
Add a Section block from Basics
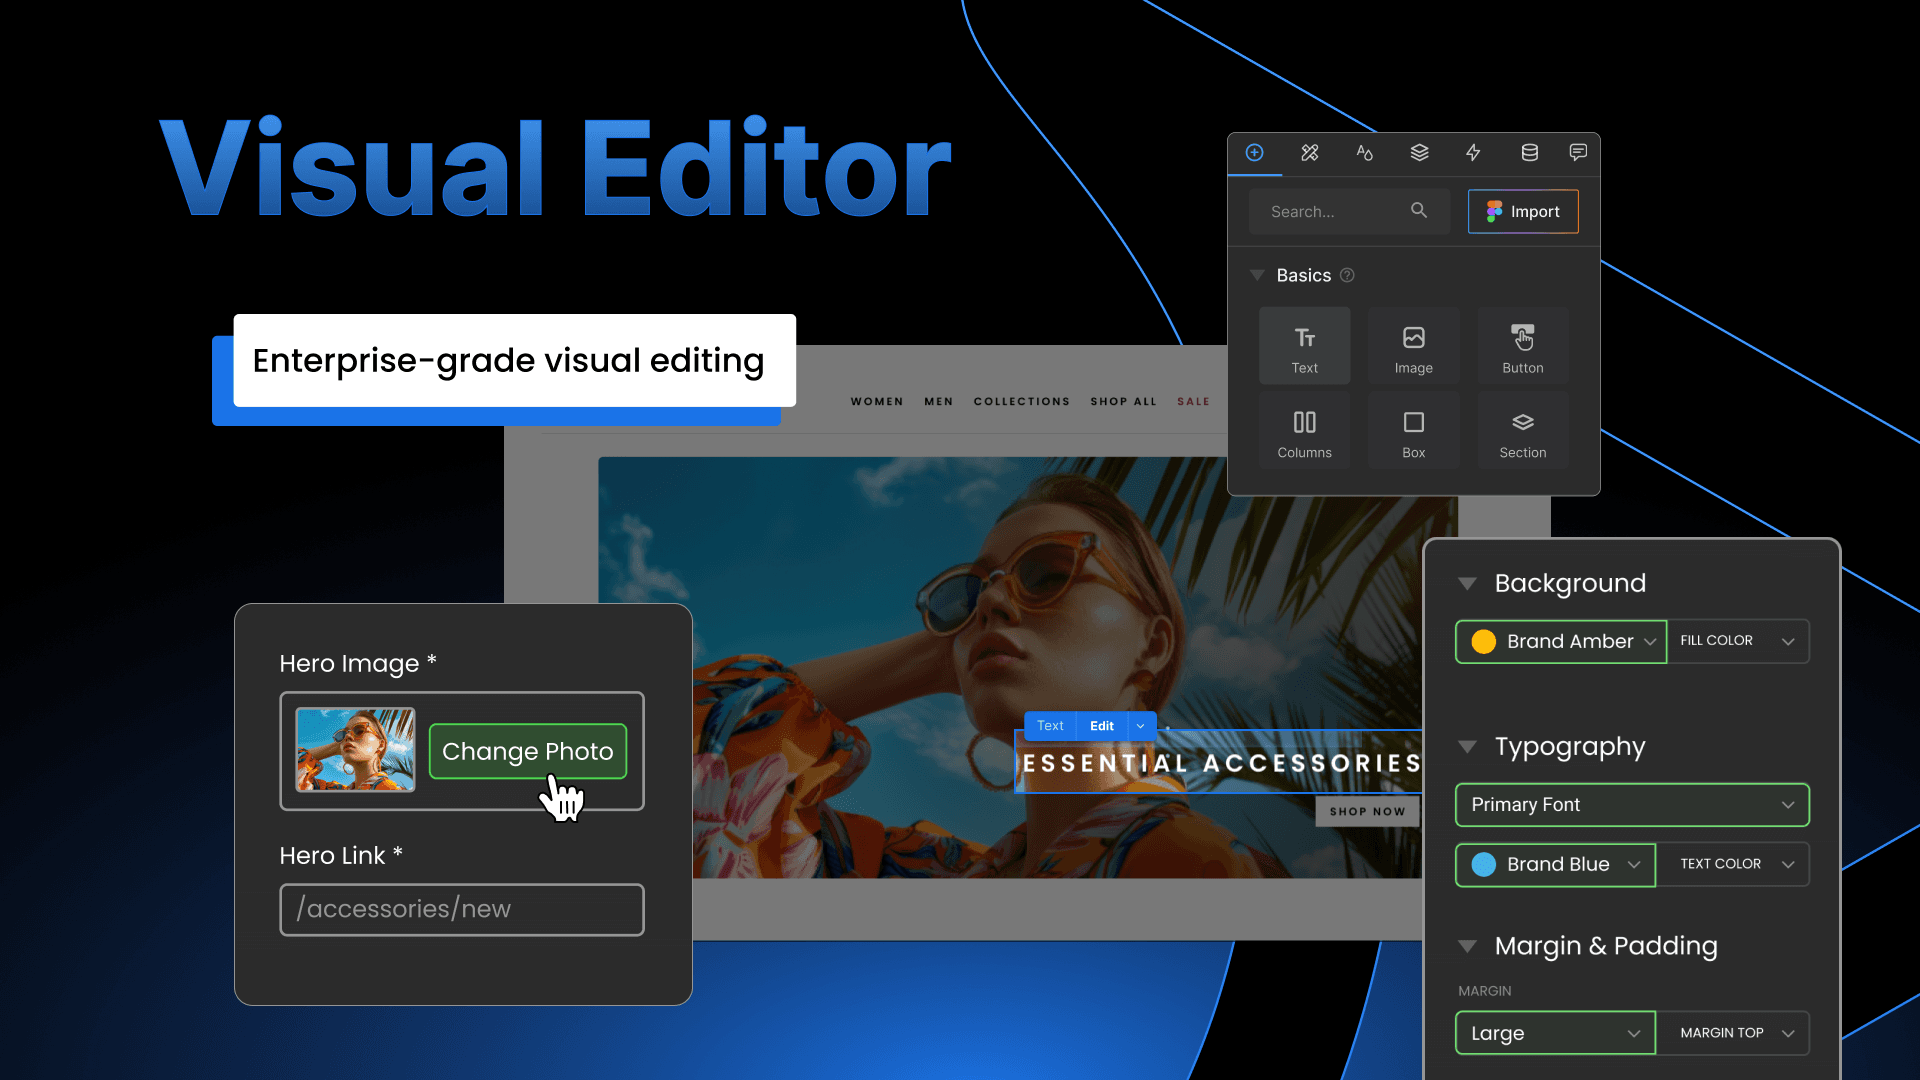point(1522,431)
